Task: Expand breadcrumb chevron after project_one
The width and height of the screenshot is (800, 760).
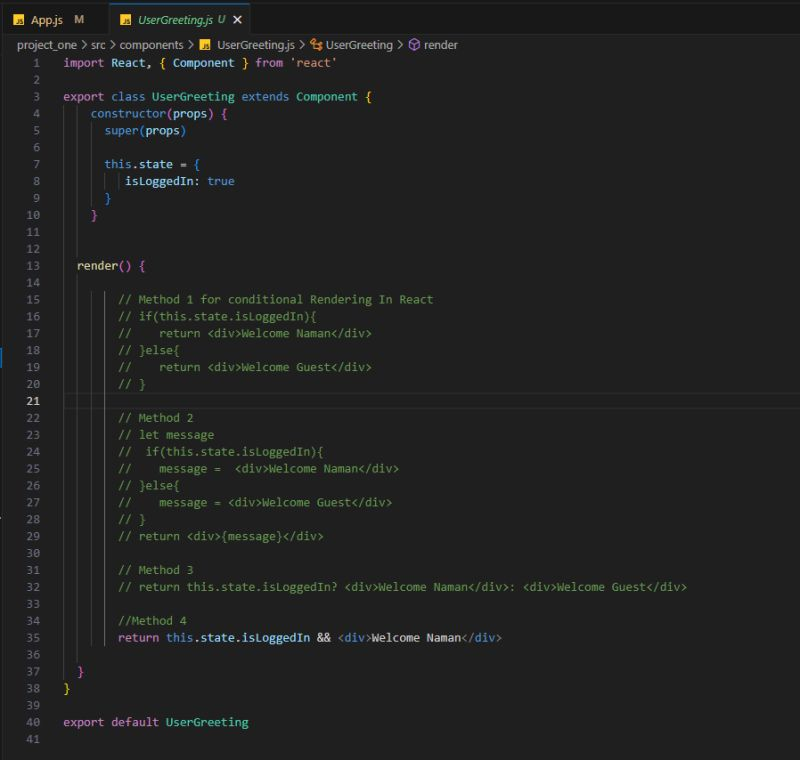Action: tap(84, 45)
